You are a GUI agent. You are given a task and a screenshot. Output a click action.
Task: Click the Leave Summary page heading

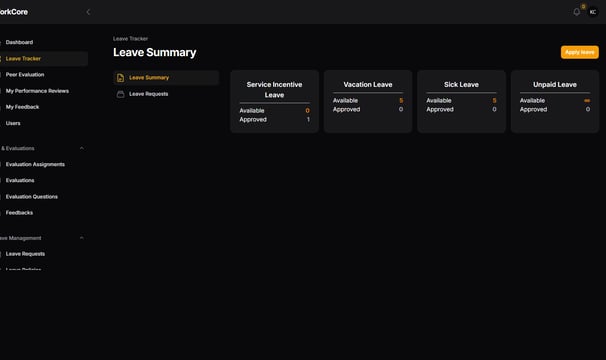[155, 52]
